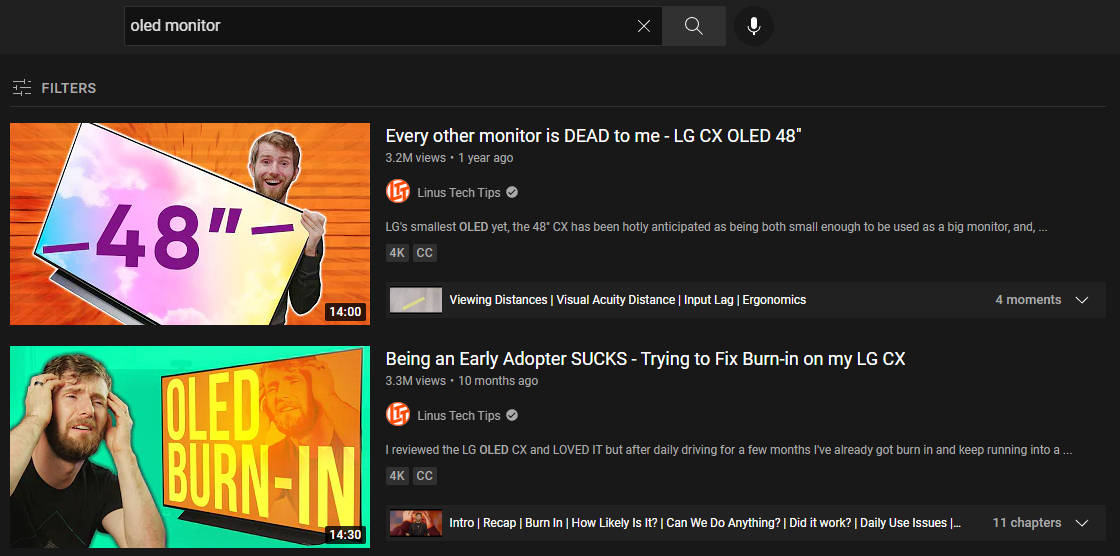The width and height of the screenshot is (1120, 556).
Task: Click '3.3M views • 10 months ago' text
Action: 461,381
